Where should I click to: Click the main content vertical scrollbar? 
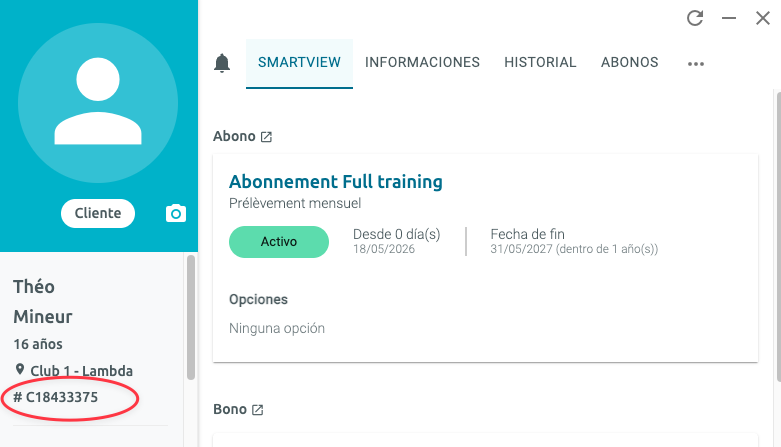(x=778, y=237)
